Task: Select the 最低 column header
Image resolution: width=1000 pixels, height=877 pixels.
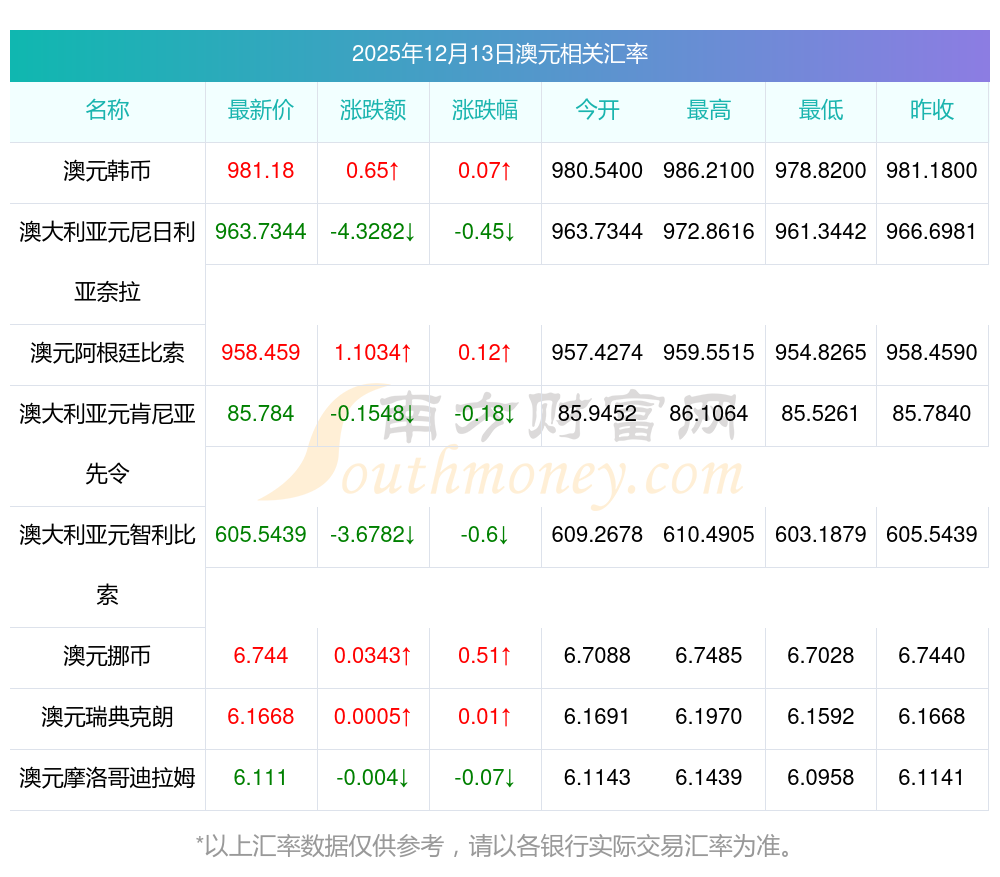Action: click(x=821, y=111)
